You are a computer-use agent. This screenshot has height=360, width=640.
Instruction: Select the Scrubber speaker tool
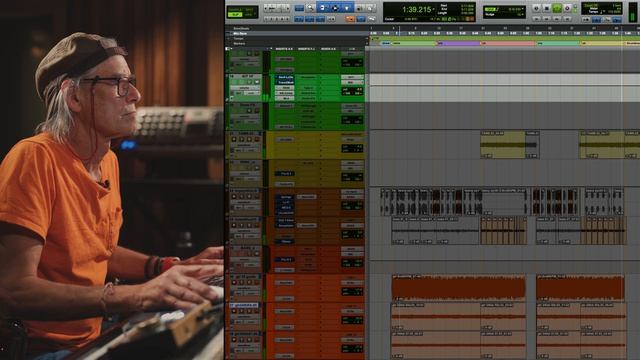click(x=359, y=8)
